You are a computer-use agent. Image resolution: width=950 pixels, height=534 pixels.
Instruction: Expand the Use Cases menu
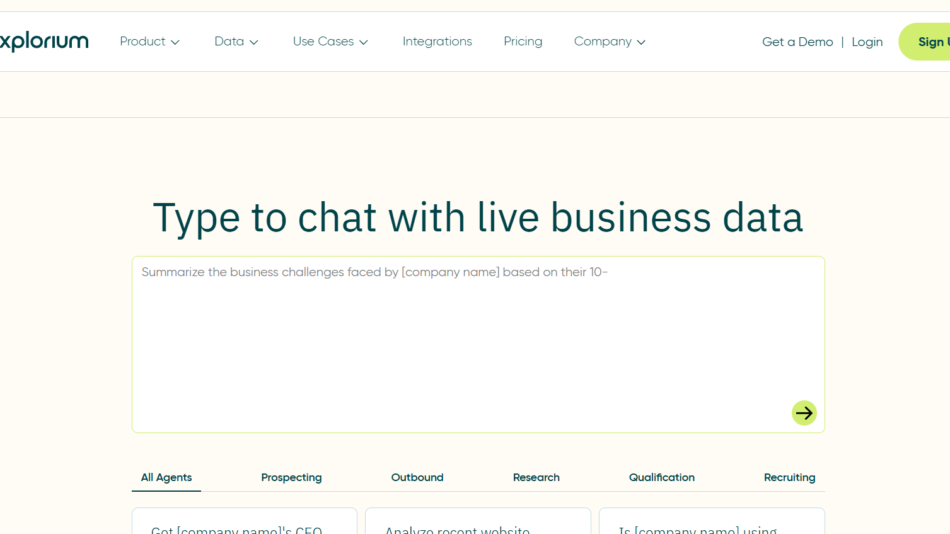pos(330,42)
